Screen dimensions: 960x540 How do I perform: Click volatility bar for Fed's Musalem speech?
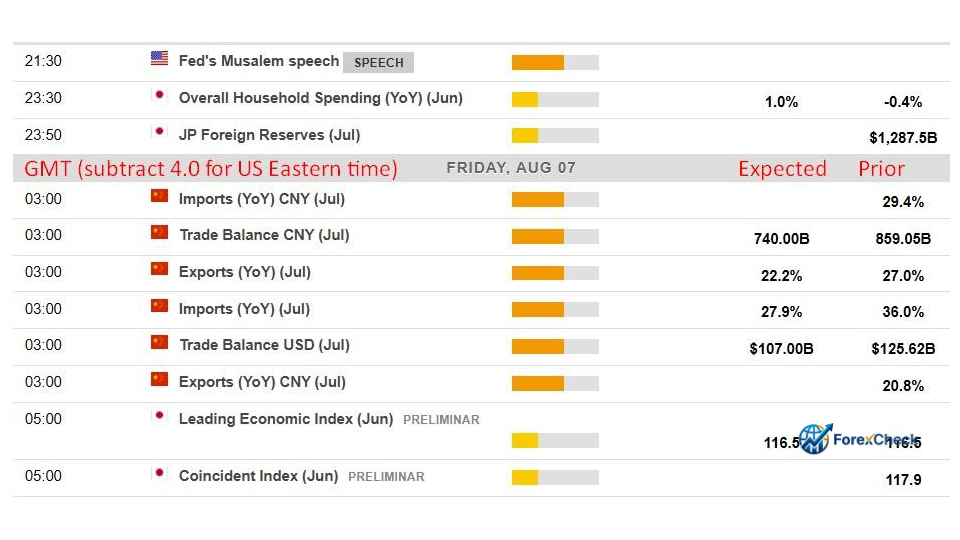click(x=555, y=62)
